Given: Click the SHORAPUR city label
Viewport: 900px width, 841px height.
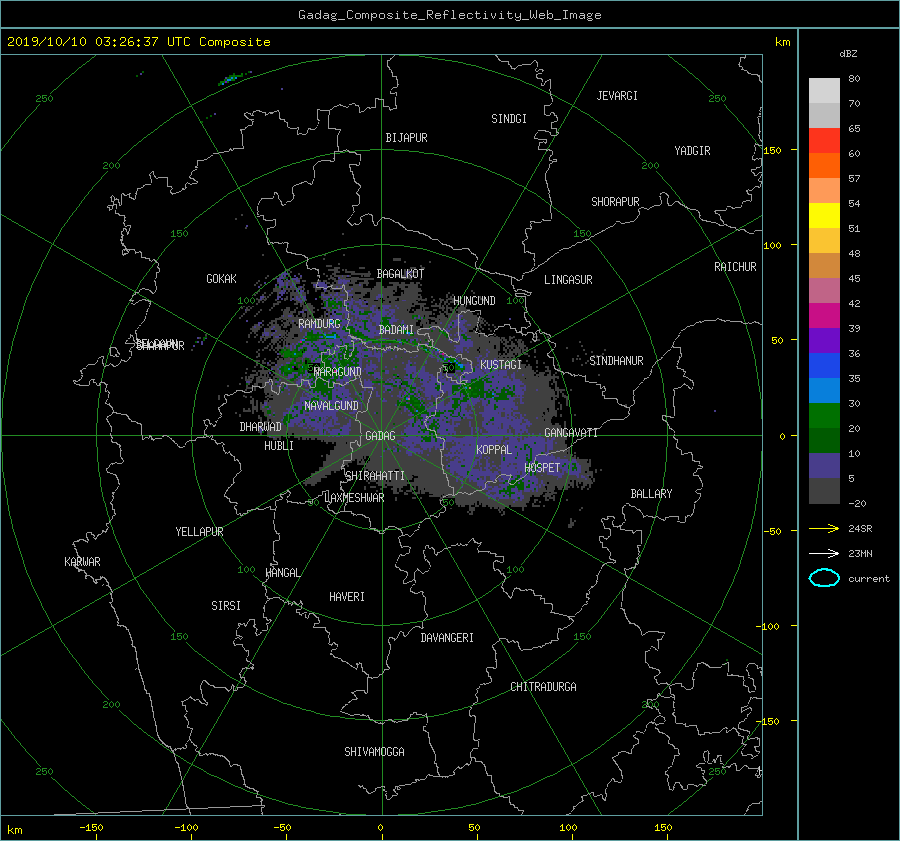Looking at the screenshot, I should tap(615, 202).
